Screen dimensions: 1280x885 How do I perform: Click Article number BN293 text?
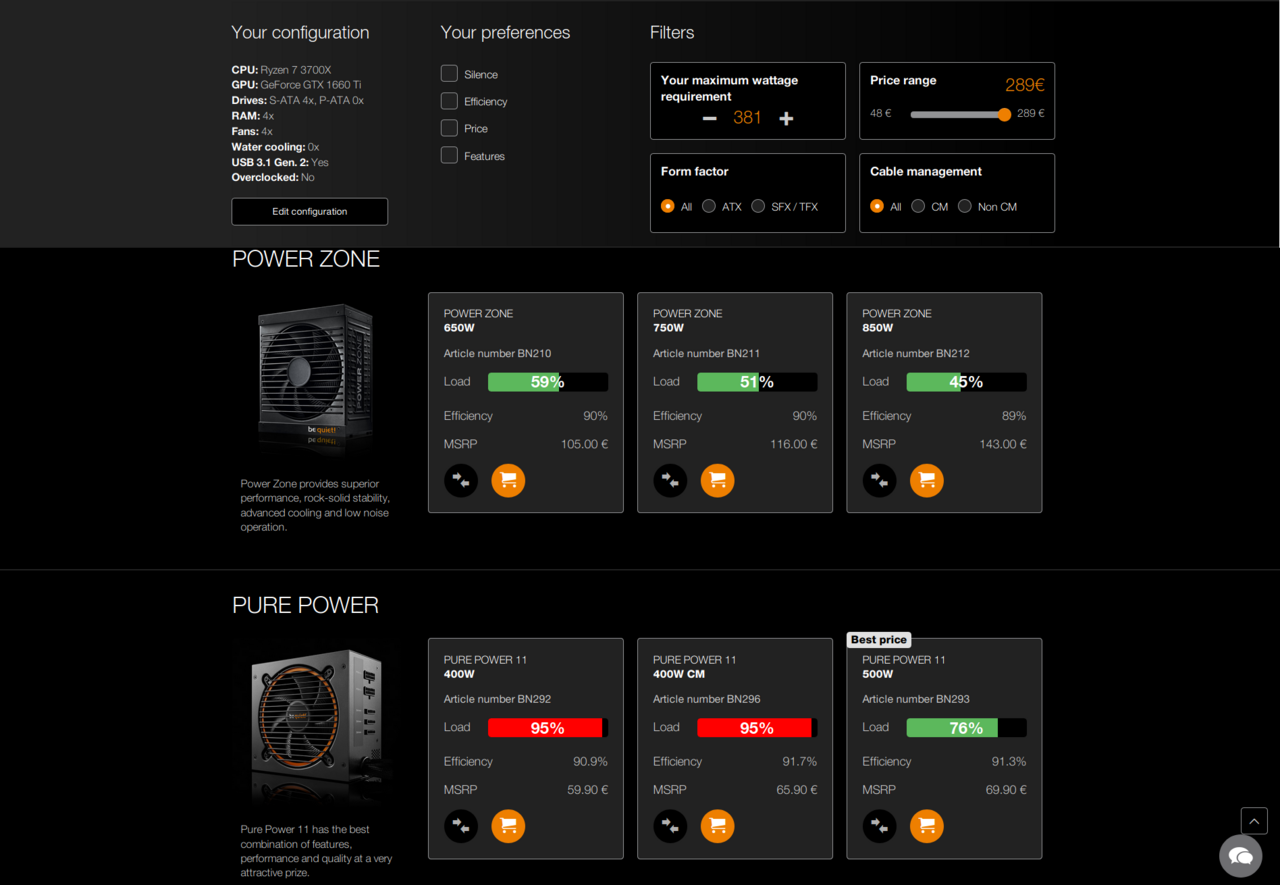pyautogui.click(x=916, y=699)
